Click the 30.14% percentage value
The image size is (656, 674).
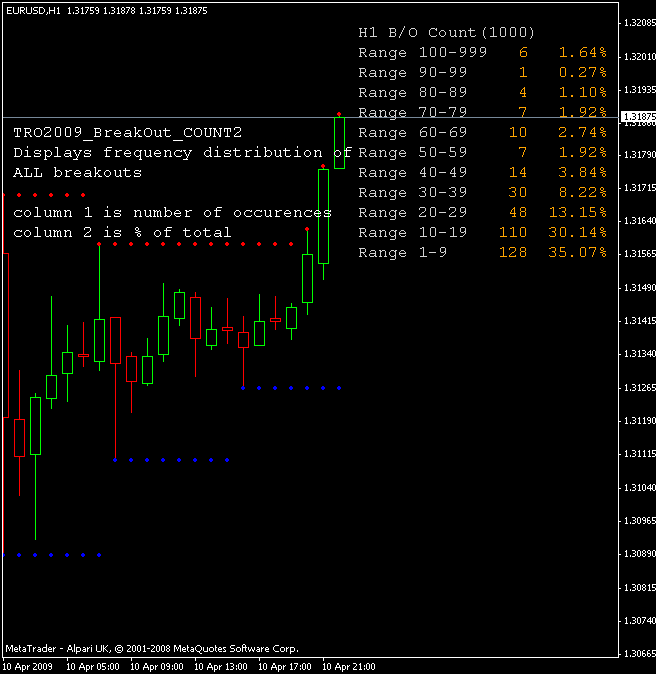(577, 233)
